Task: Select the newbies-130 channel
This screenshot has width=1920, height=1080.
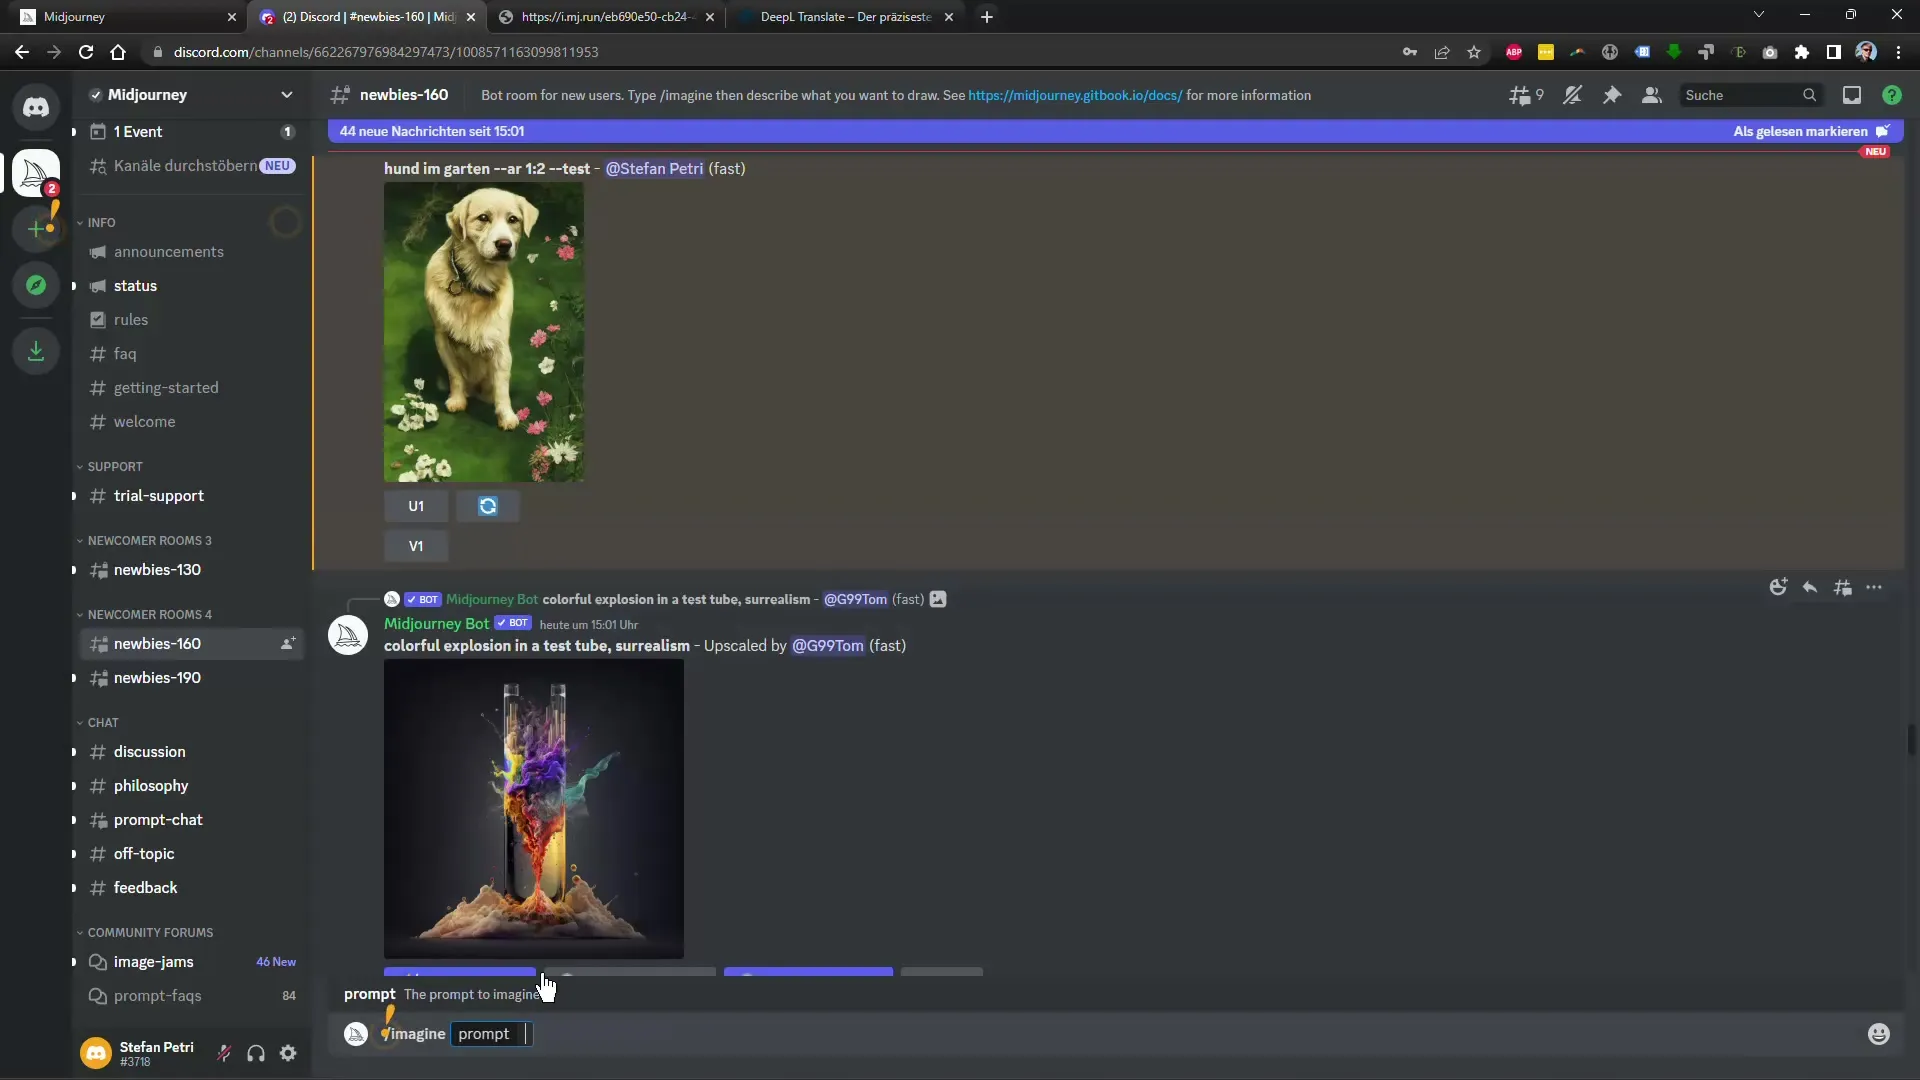Action: [x=157, y=568]
